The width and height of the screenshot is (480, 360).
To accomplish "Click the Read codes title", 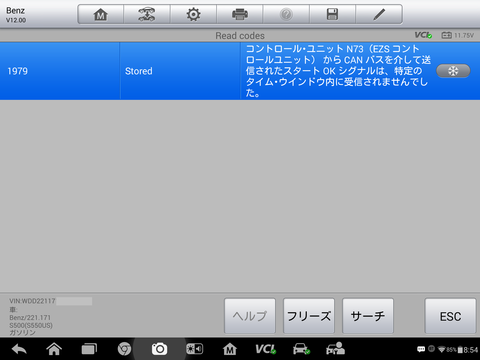I will click(240, 36).
